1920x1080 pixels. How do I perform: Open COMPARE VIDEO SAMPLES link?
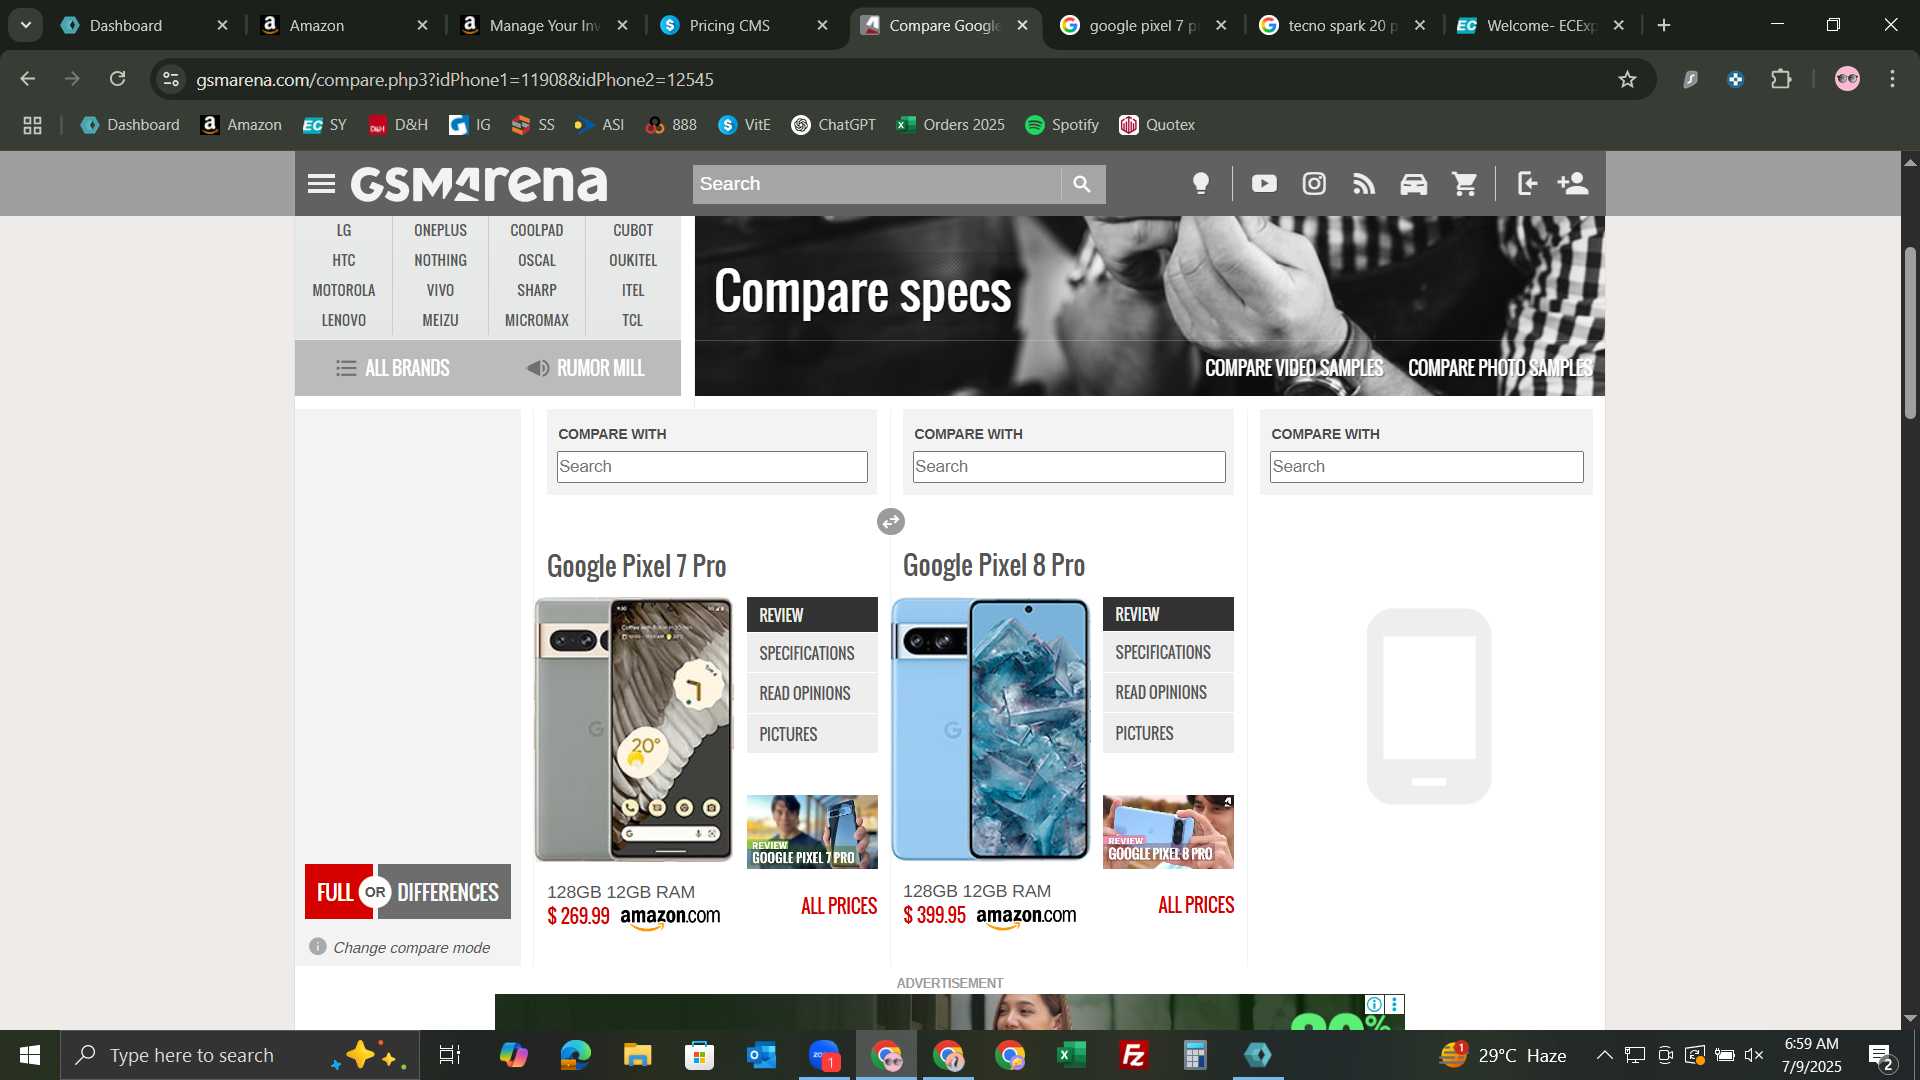[1294, 368]
